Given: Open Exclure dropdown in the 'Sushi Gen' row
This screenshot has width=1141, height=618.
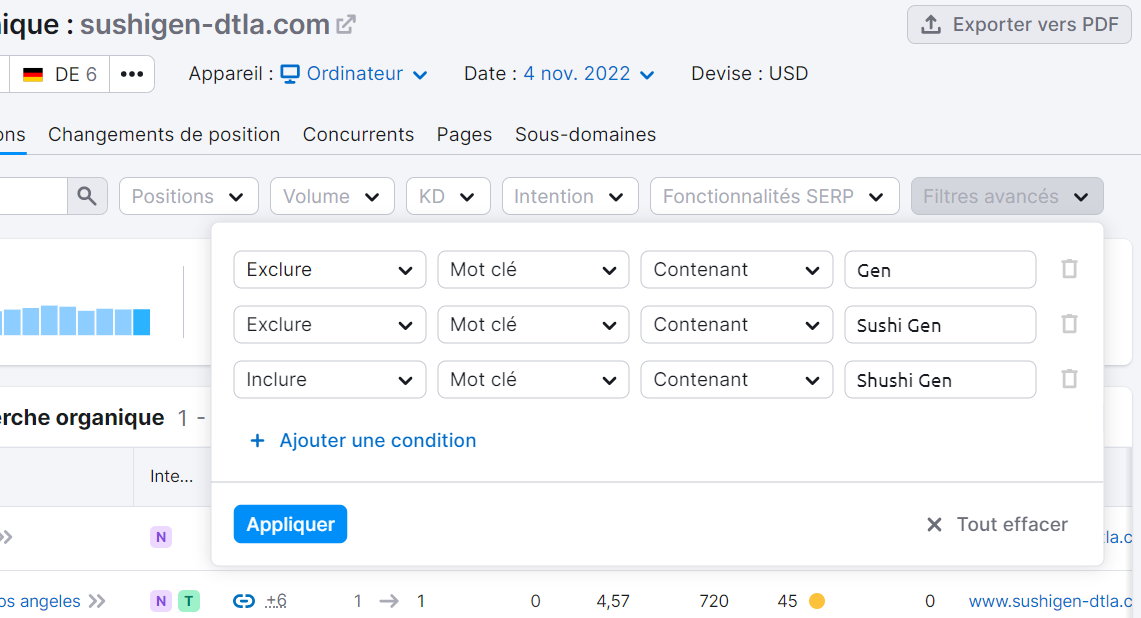Looking at the screenshot, I should pyautogui.click(x=330, y=325).
